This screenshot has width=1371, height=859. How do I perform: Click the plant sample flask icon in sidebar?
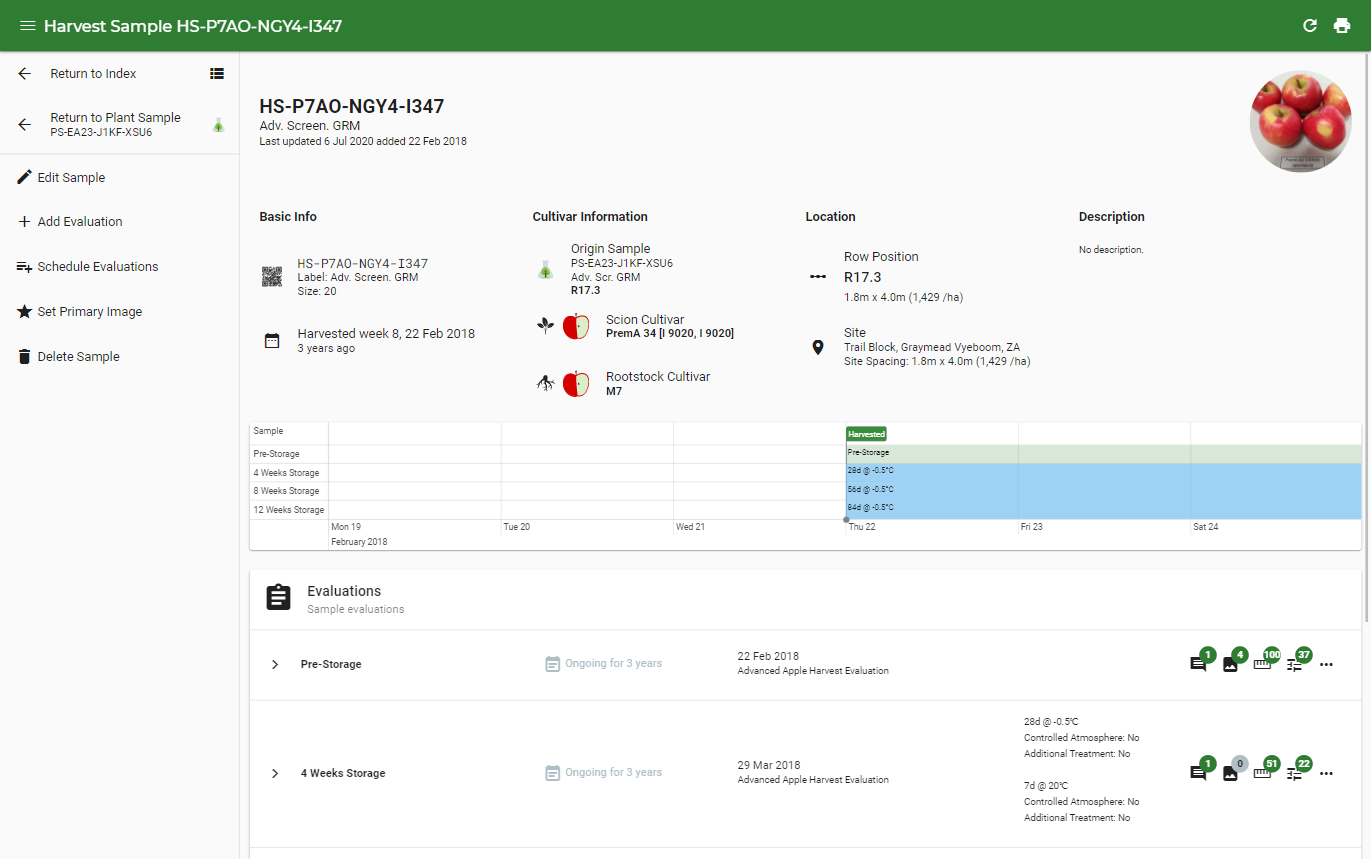[218, 125]
